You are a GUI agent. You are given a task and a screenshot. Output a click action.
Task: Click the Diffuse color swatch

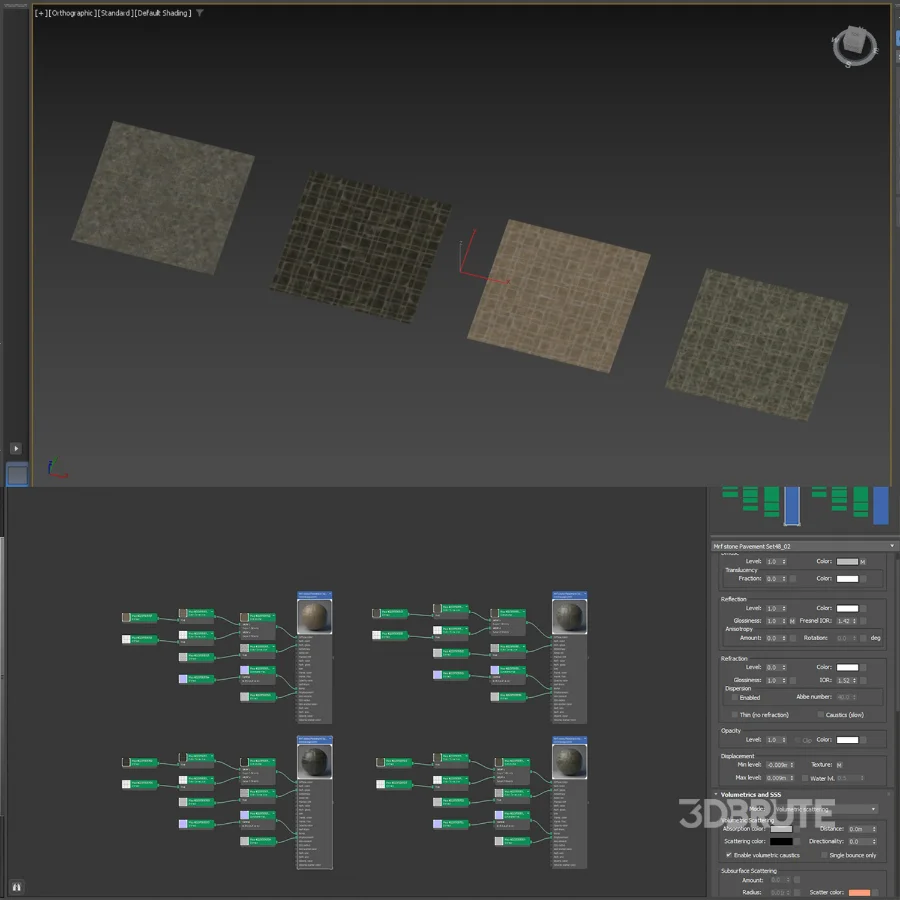[x=847, y=561]
